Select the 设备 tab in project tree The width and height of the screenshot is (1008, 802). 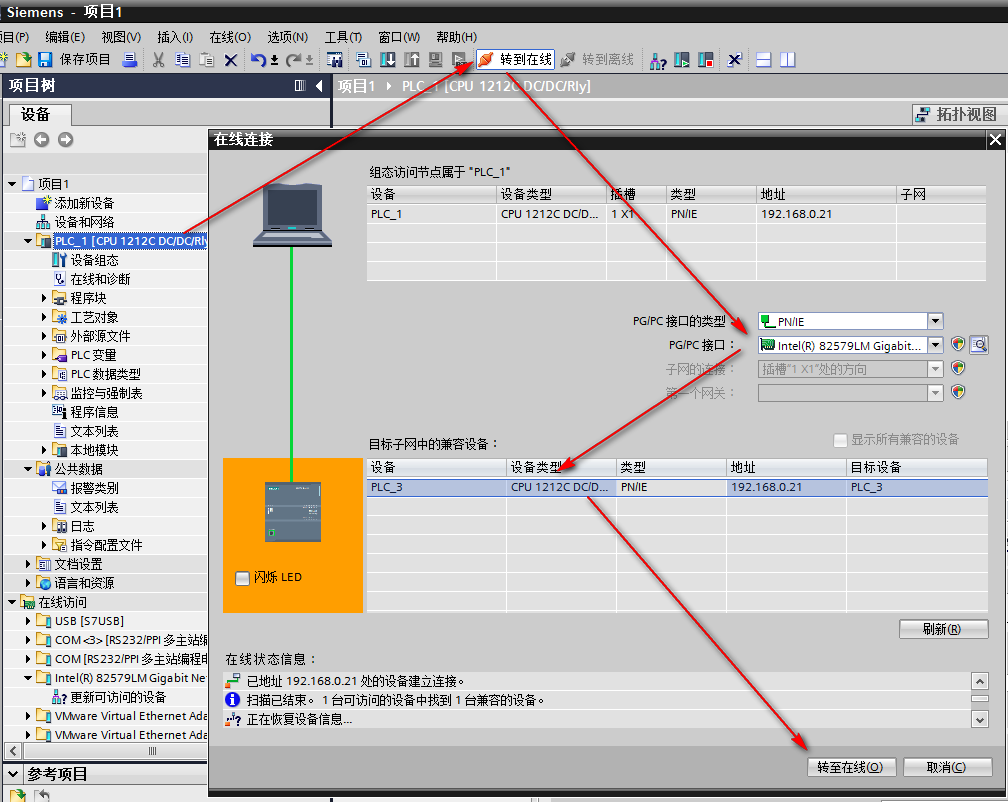(x=39, y=114)
